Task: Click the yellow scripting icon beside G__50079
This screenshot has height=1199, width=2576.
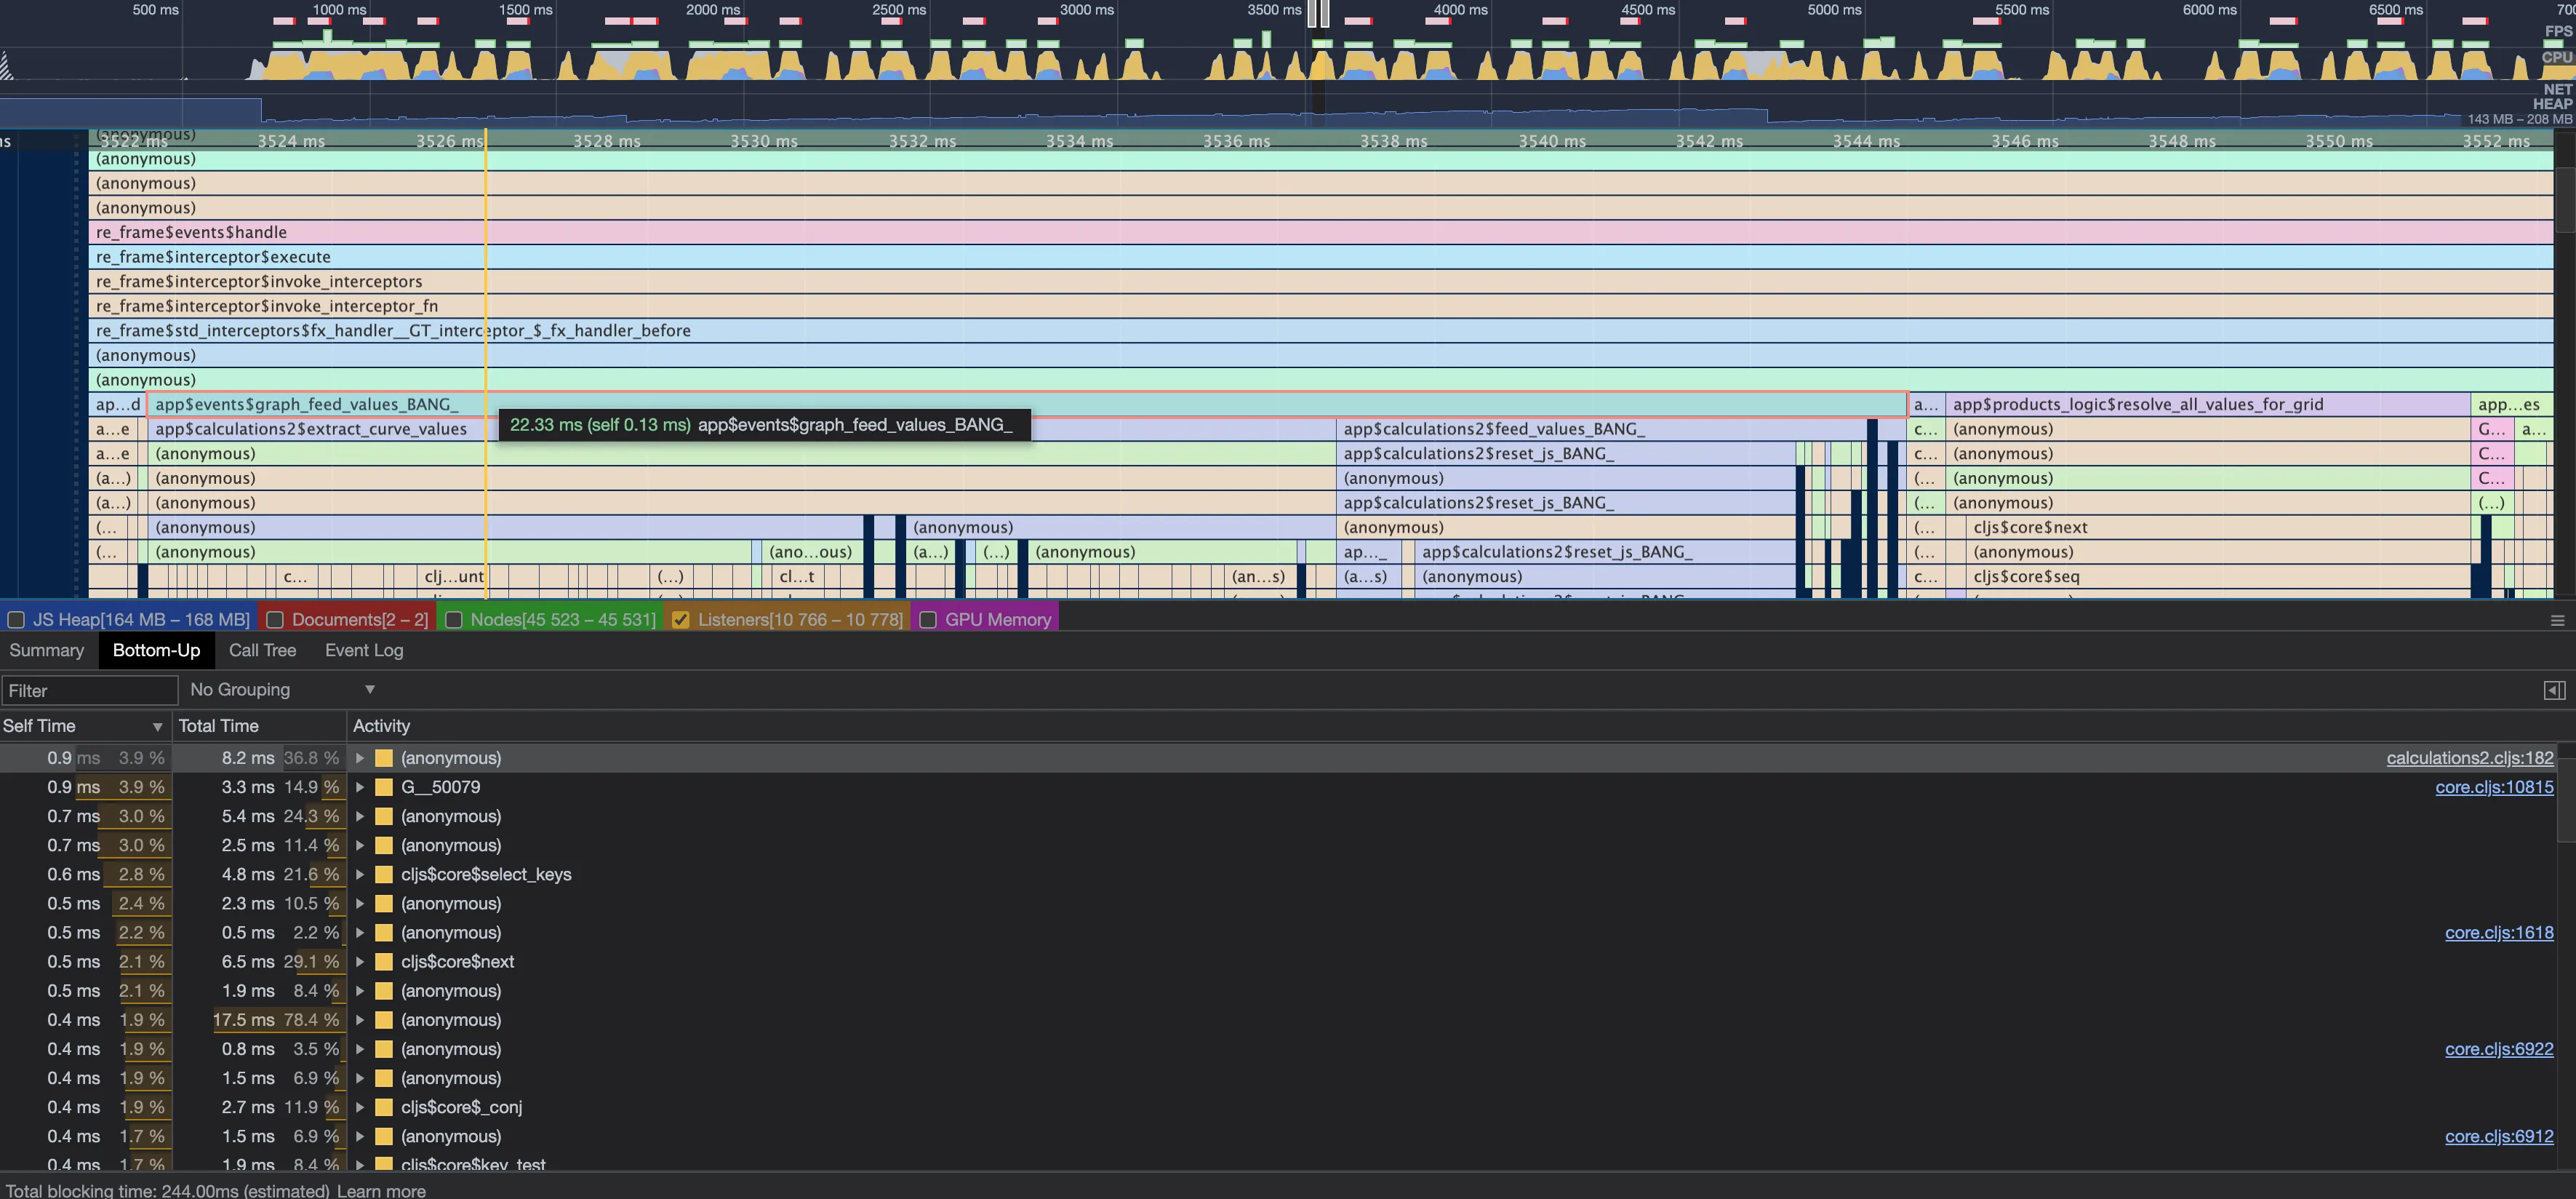Action: pos(384,788)
